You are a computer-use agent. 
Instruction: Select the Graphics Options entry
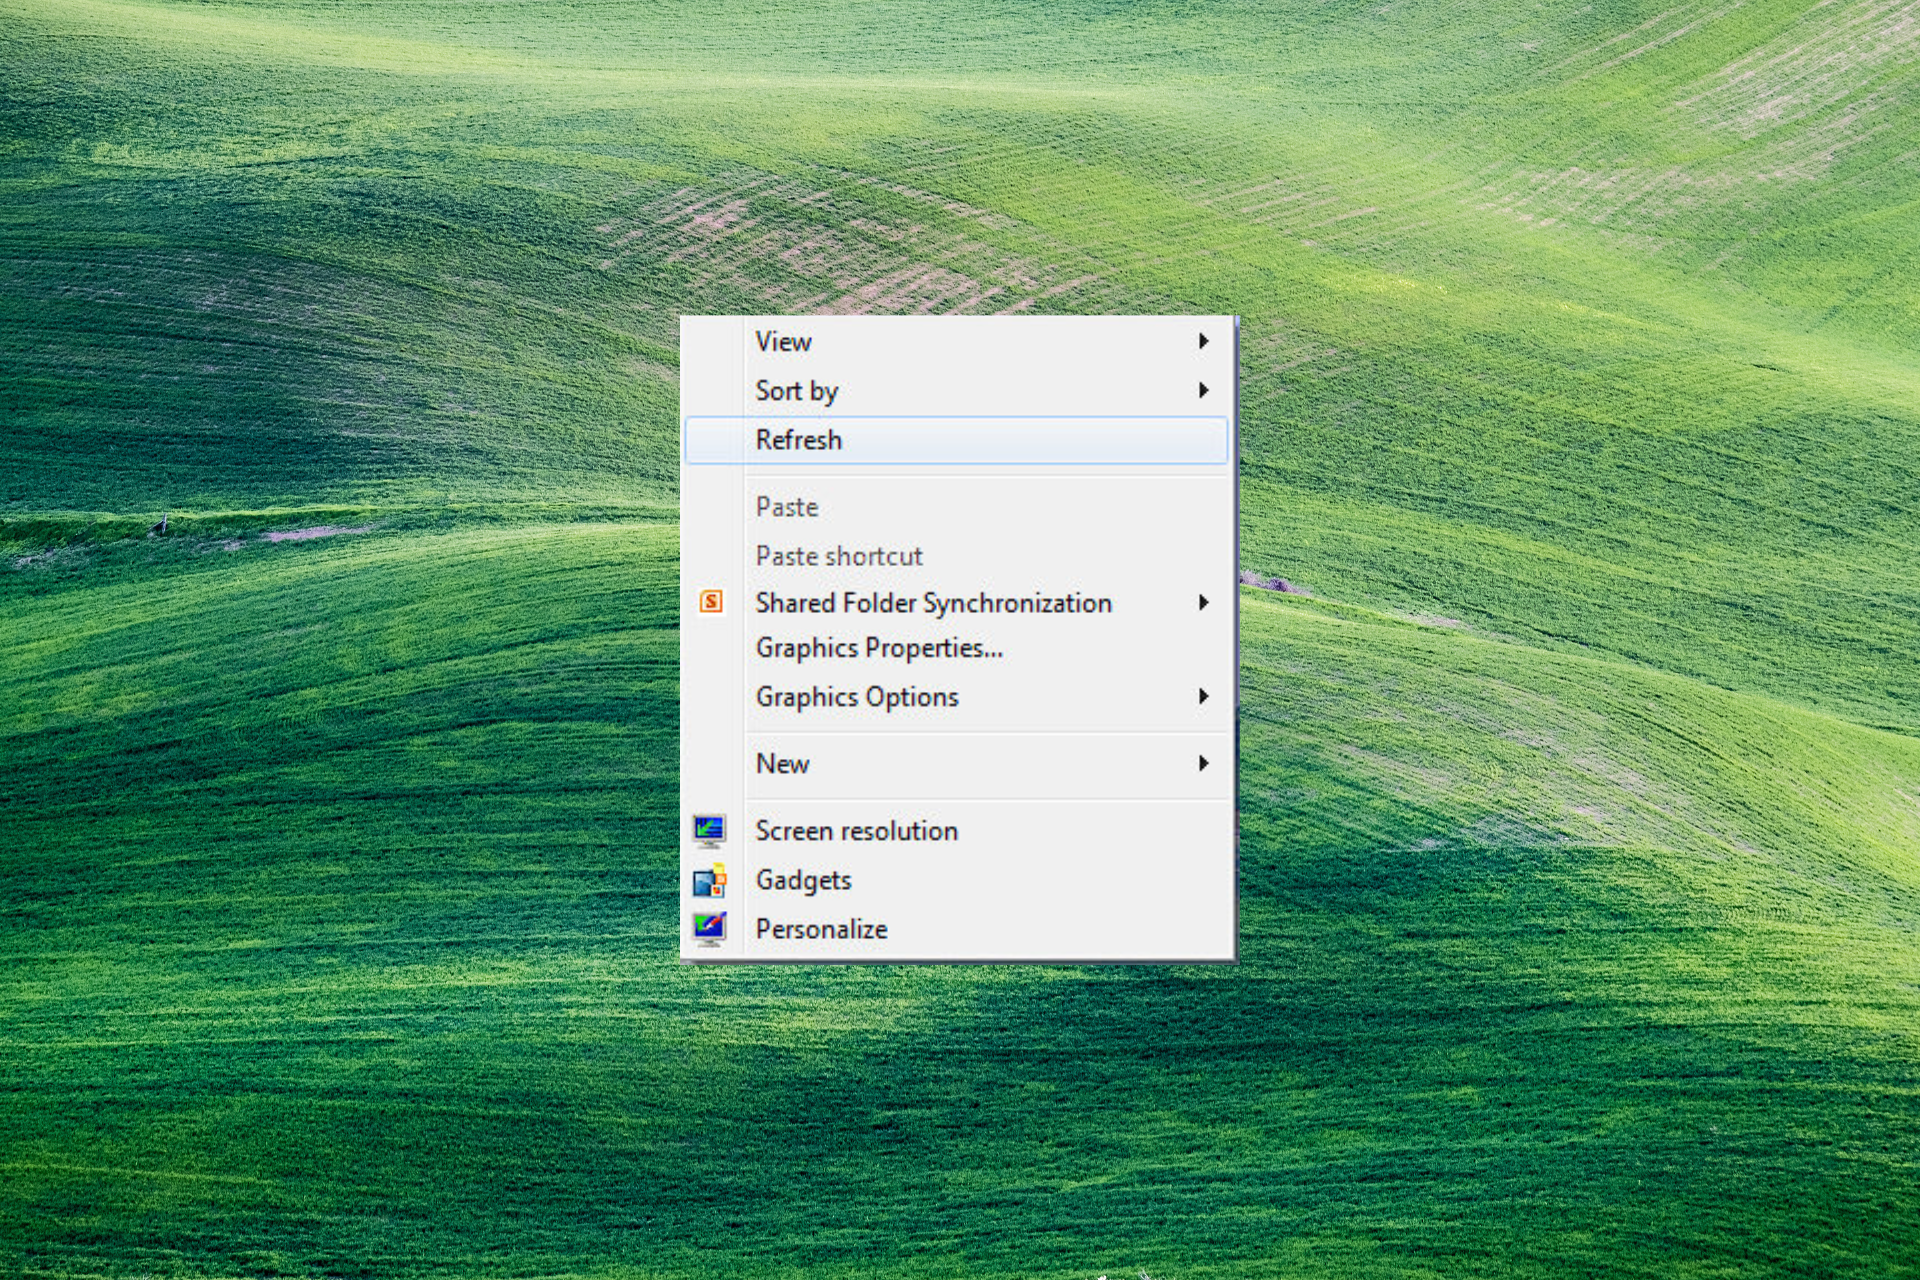point(957,697)
